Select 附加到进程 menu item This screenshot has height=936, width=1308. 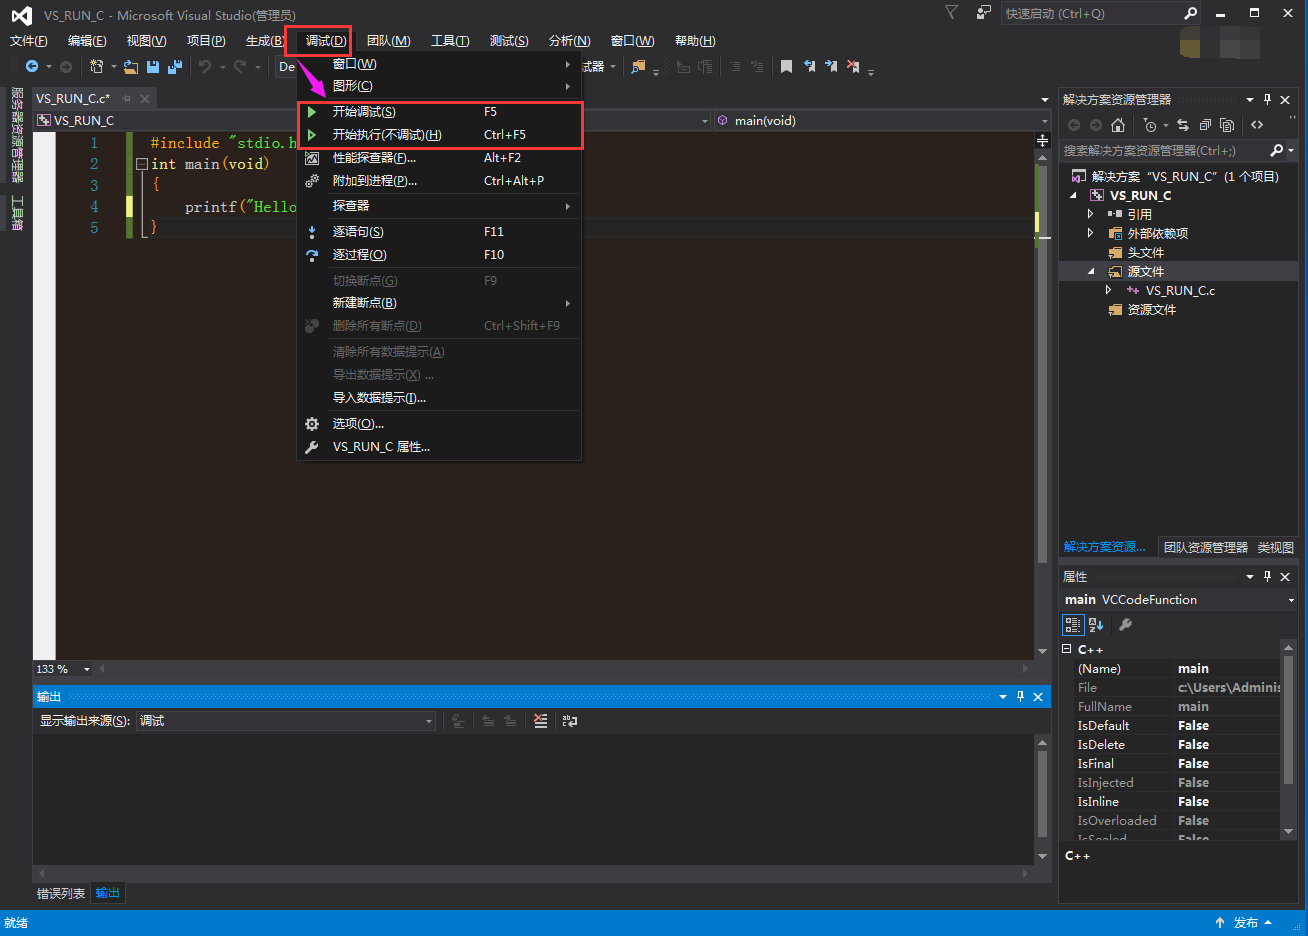point(440,181)
